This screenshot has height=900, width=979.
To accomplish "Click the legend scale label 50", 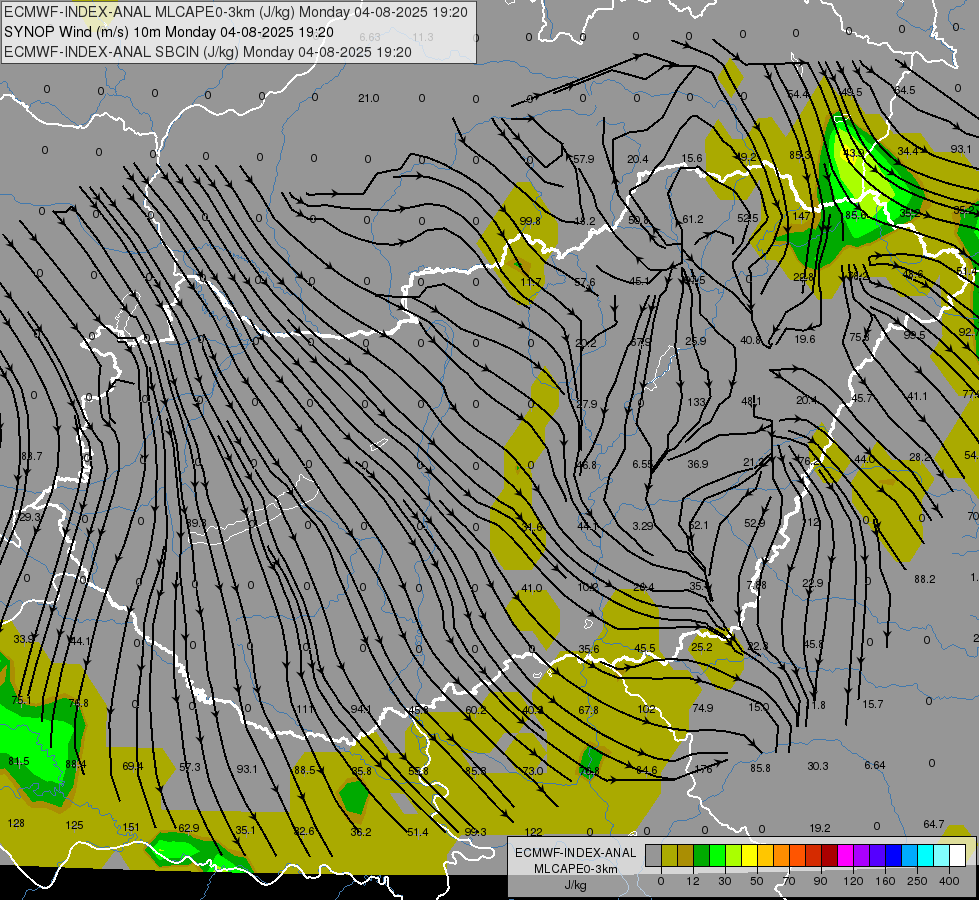I will pyautogui.click(x=757, y=881).
